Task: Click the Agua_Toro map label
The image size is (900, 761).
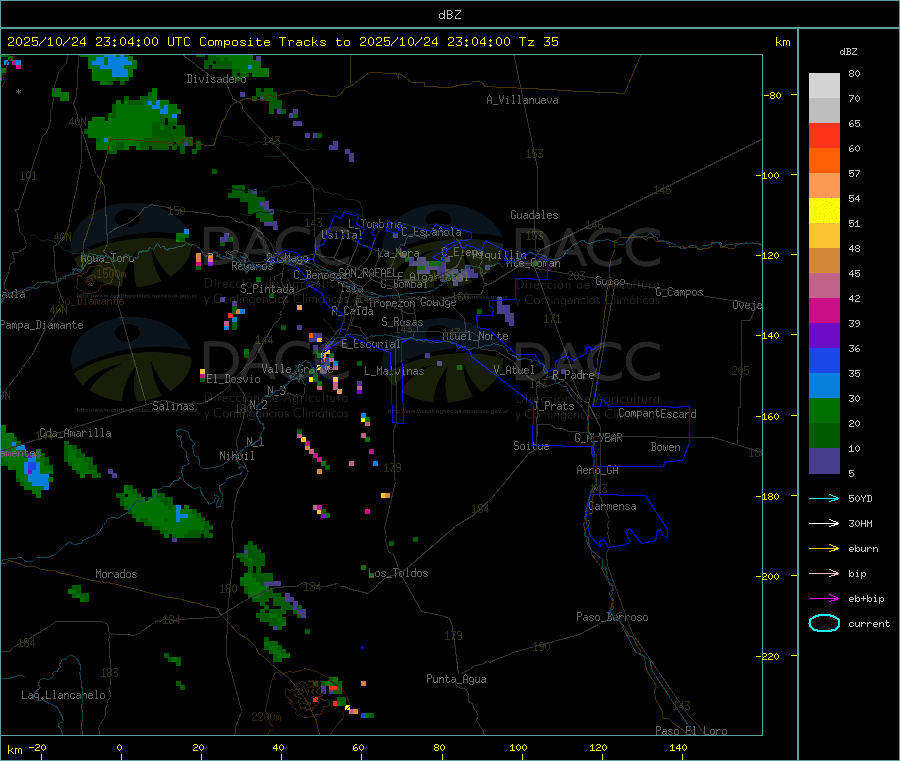Action: pyautogui.click(x=107, y=258)
